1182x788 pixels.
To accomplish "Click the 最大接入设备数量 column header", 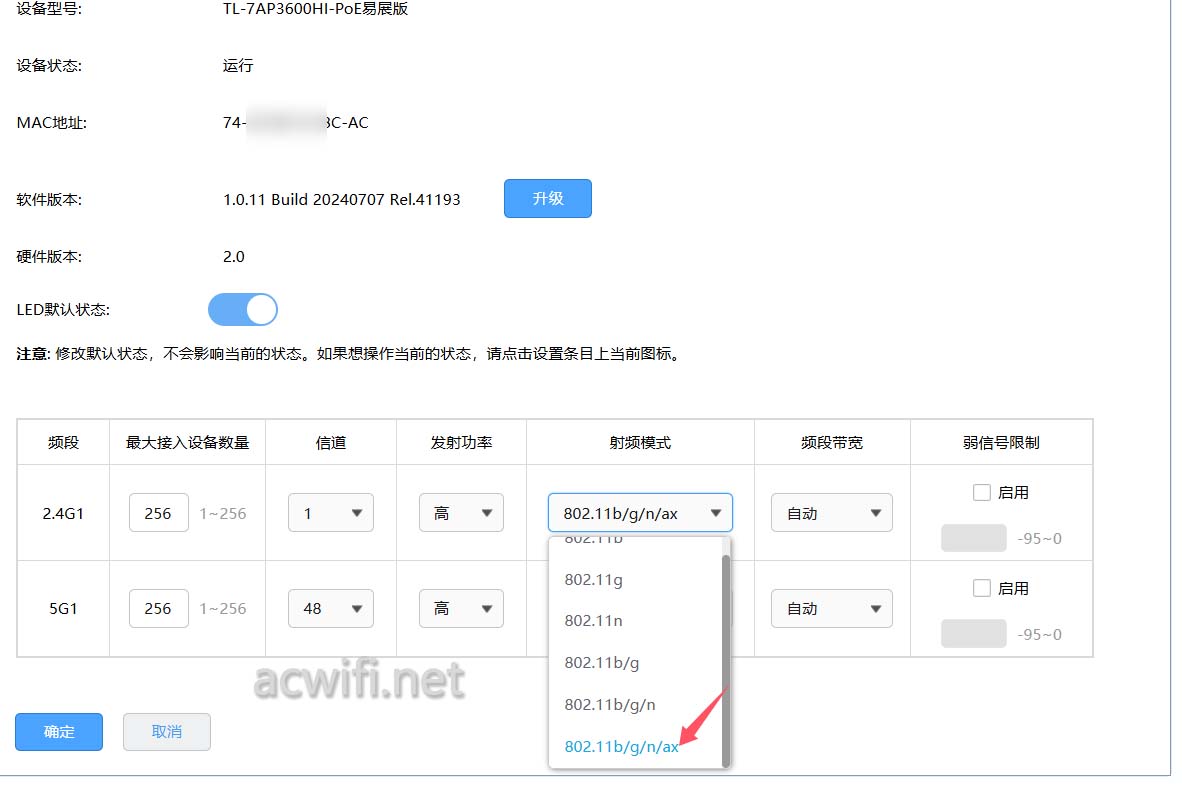I will 188,443.
